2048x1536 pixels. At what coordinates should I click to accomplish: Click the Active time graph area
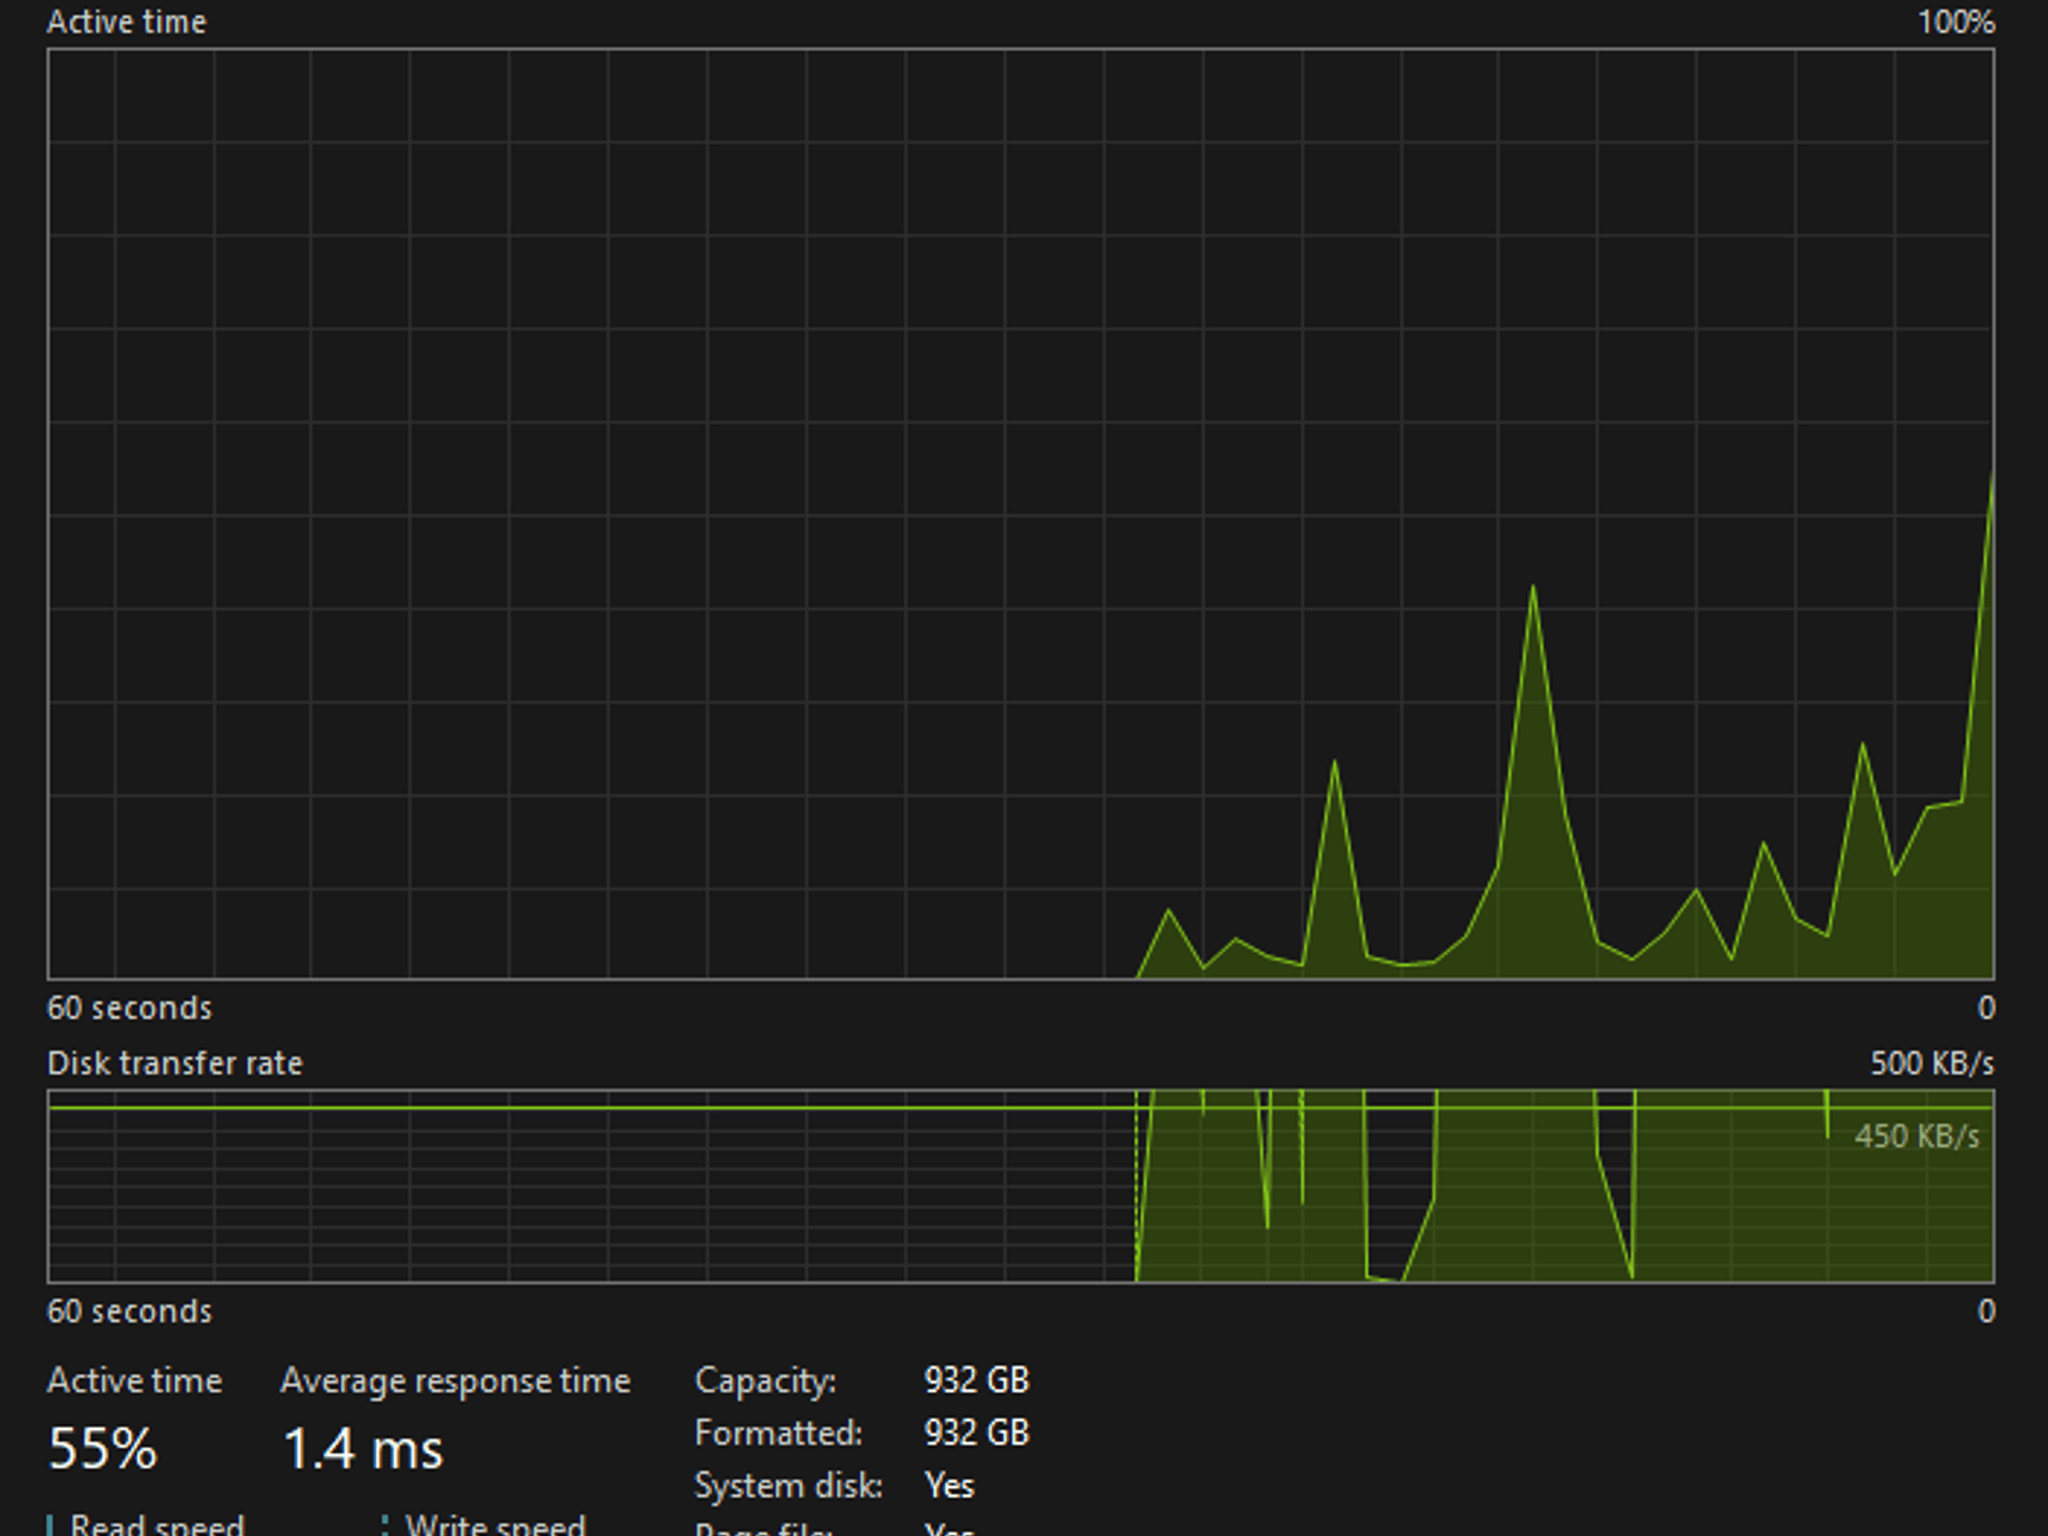(1021, 514)
